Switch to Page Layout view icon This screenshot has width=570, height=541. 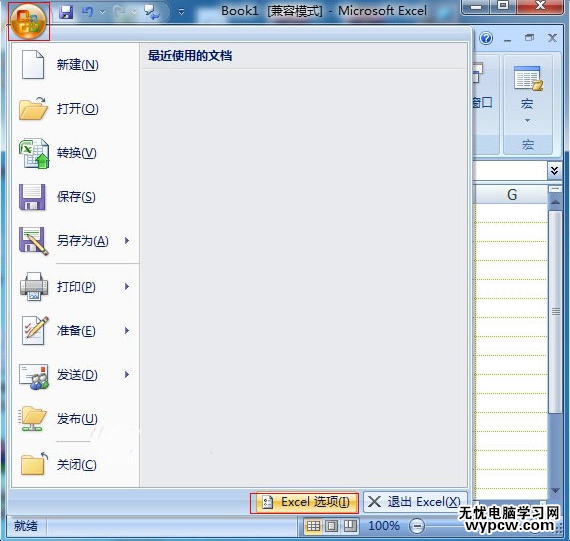(331, 526)
